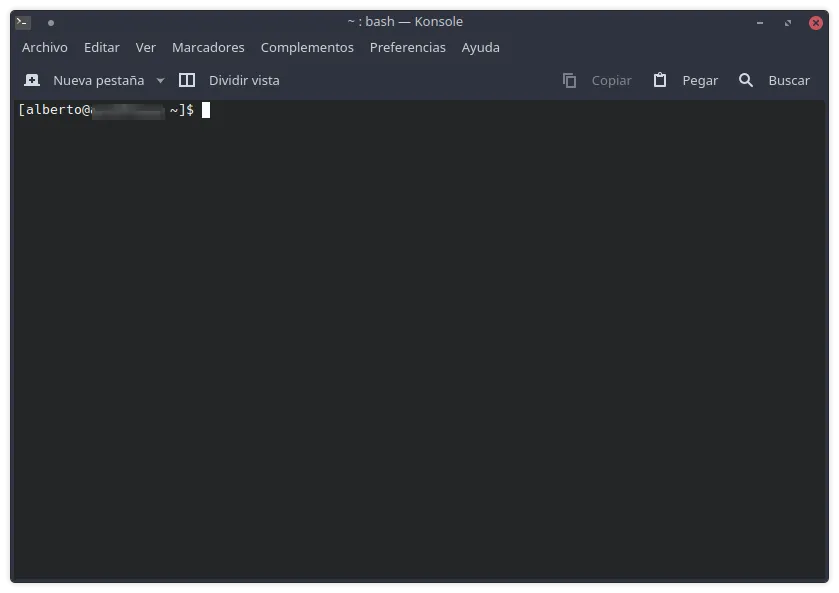Click the Copiar copy icon
This screenshot has height=593, width=839.
pos(570,79)
